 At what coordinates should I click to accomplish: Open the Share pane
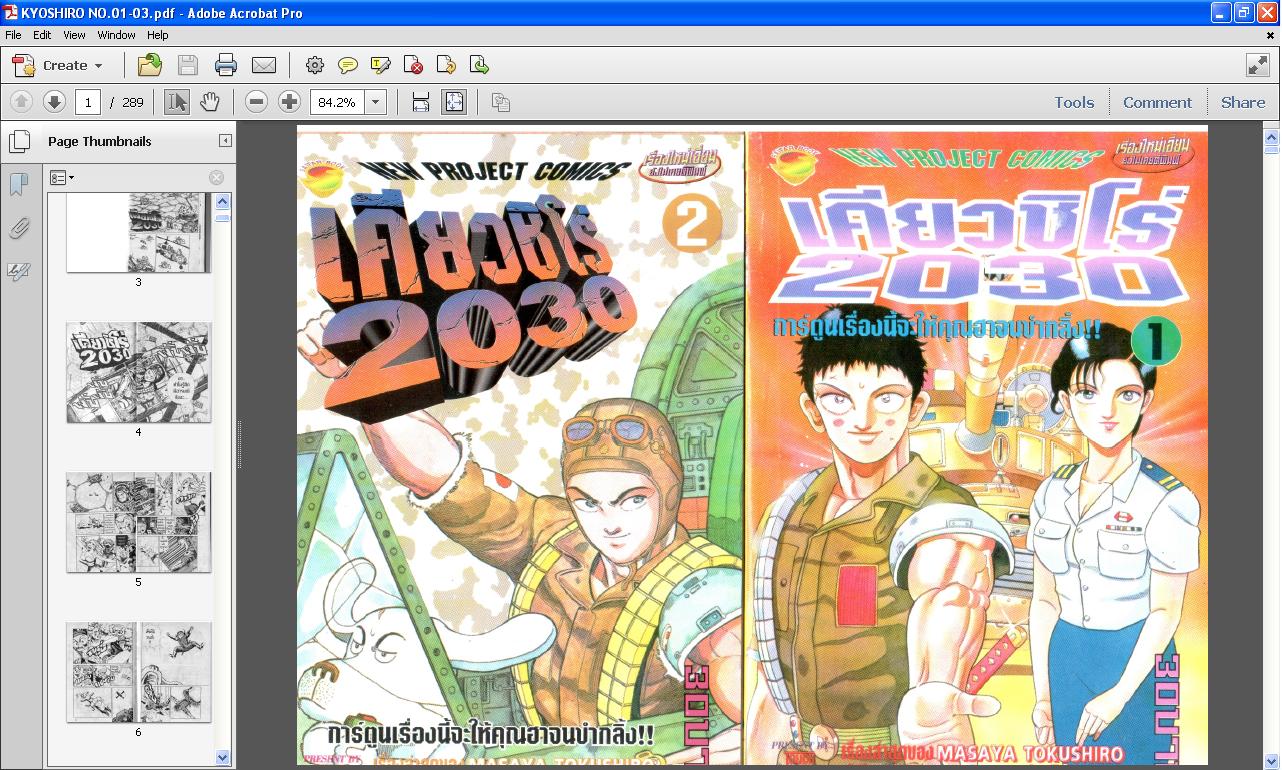[1243, 102]
